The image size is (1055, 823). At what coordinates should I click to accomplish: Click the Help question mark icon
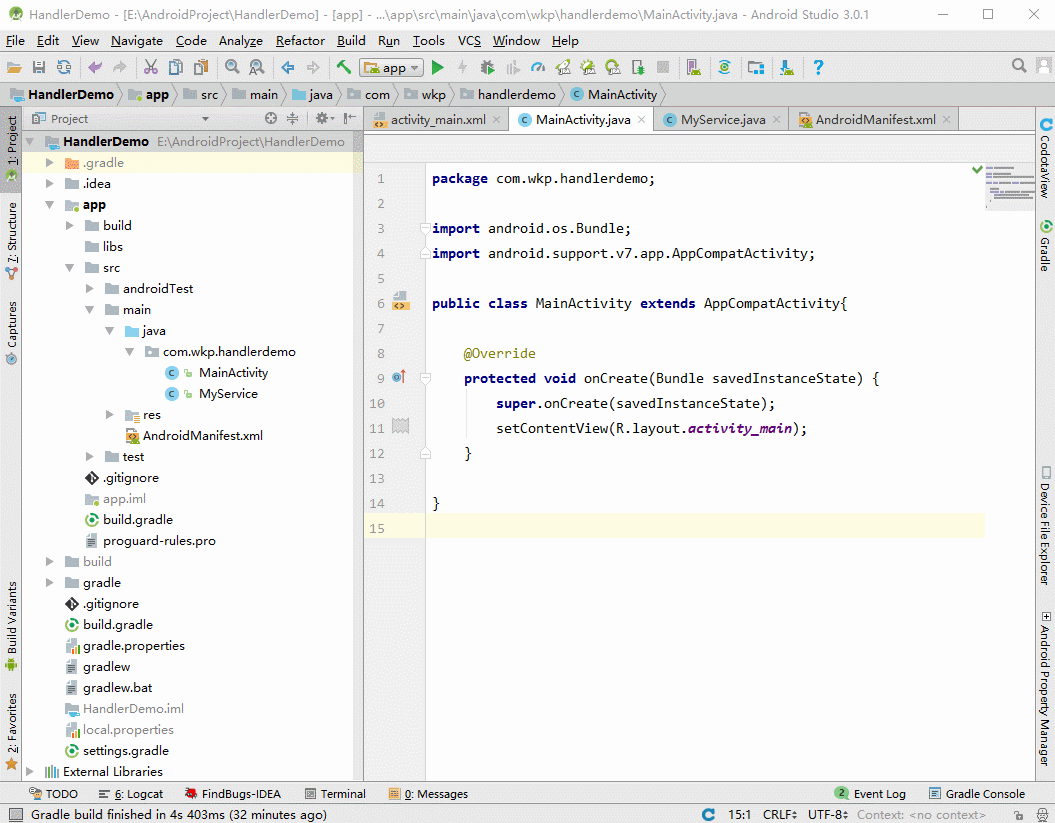tap(818, 68)
